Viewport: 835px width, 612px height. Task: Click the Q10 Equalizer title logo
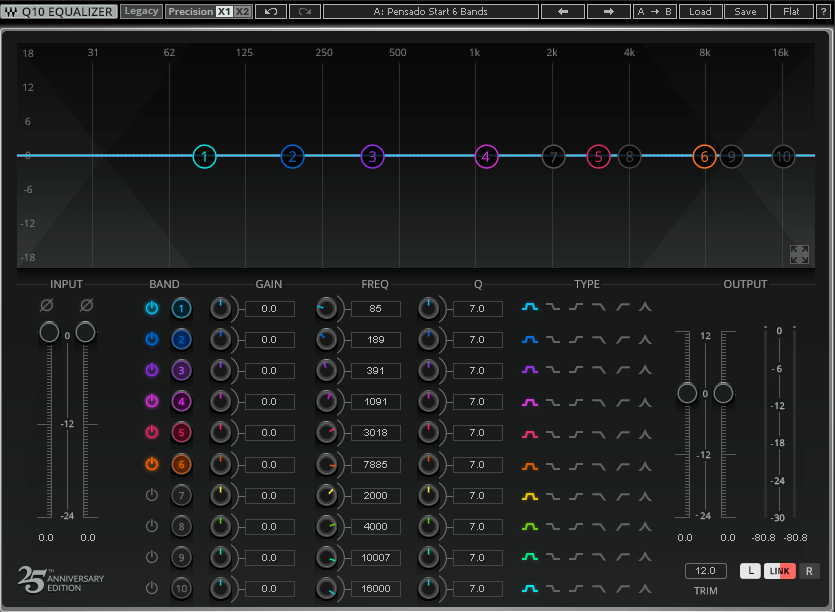pos(59,11)
